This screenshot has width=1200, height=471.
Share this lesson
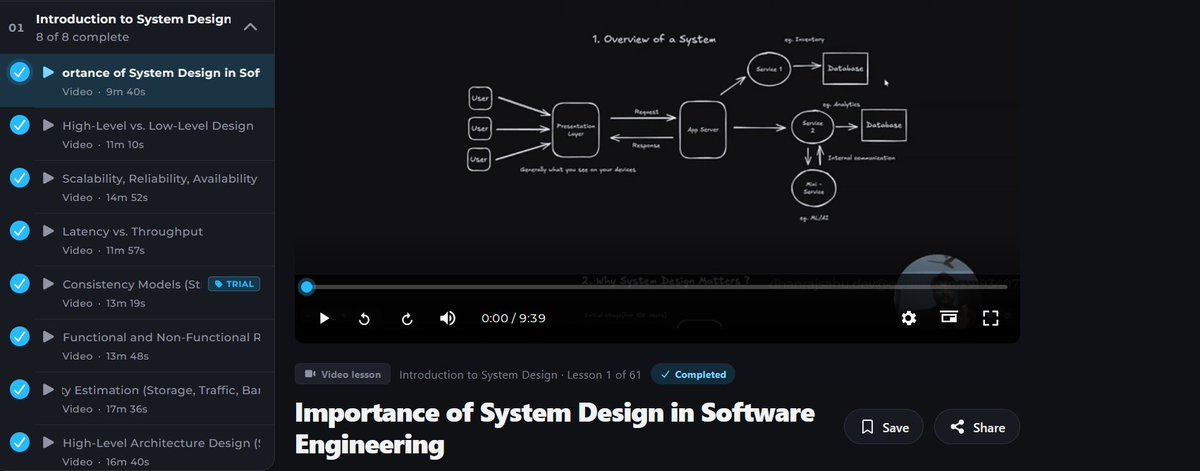coord(977,427)
